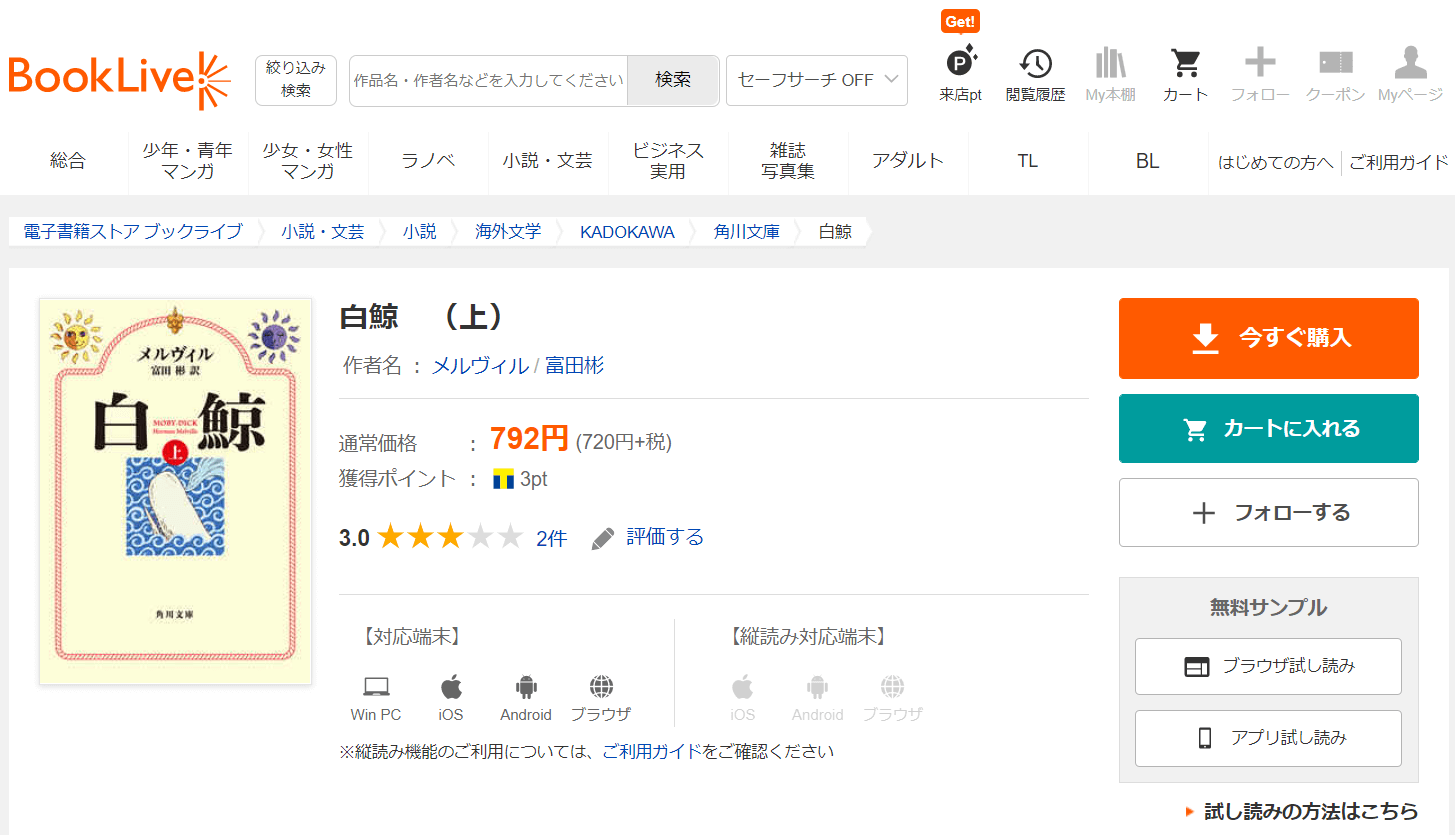
Task: Click the author link メルヴィル
Action: (479, 366)
